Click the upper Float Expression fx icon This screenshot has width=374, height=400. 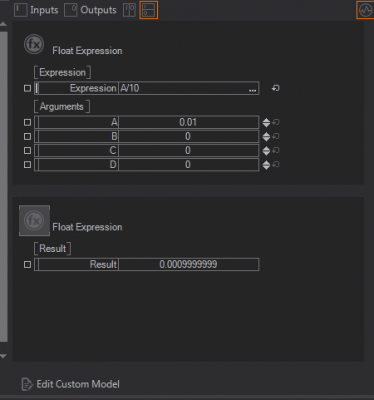pyautogui.click(x=34, y=44)
